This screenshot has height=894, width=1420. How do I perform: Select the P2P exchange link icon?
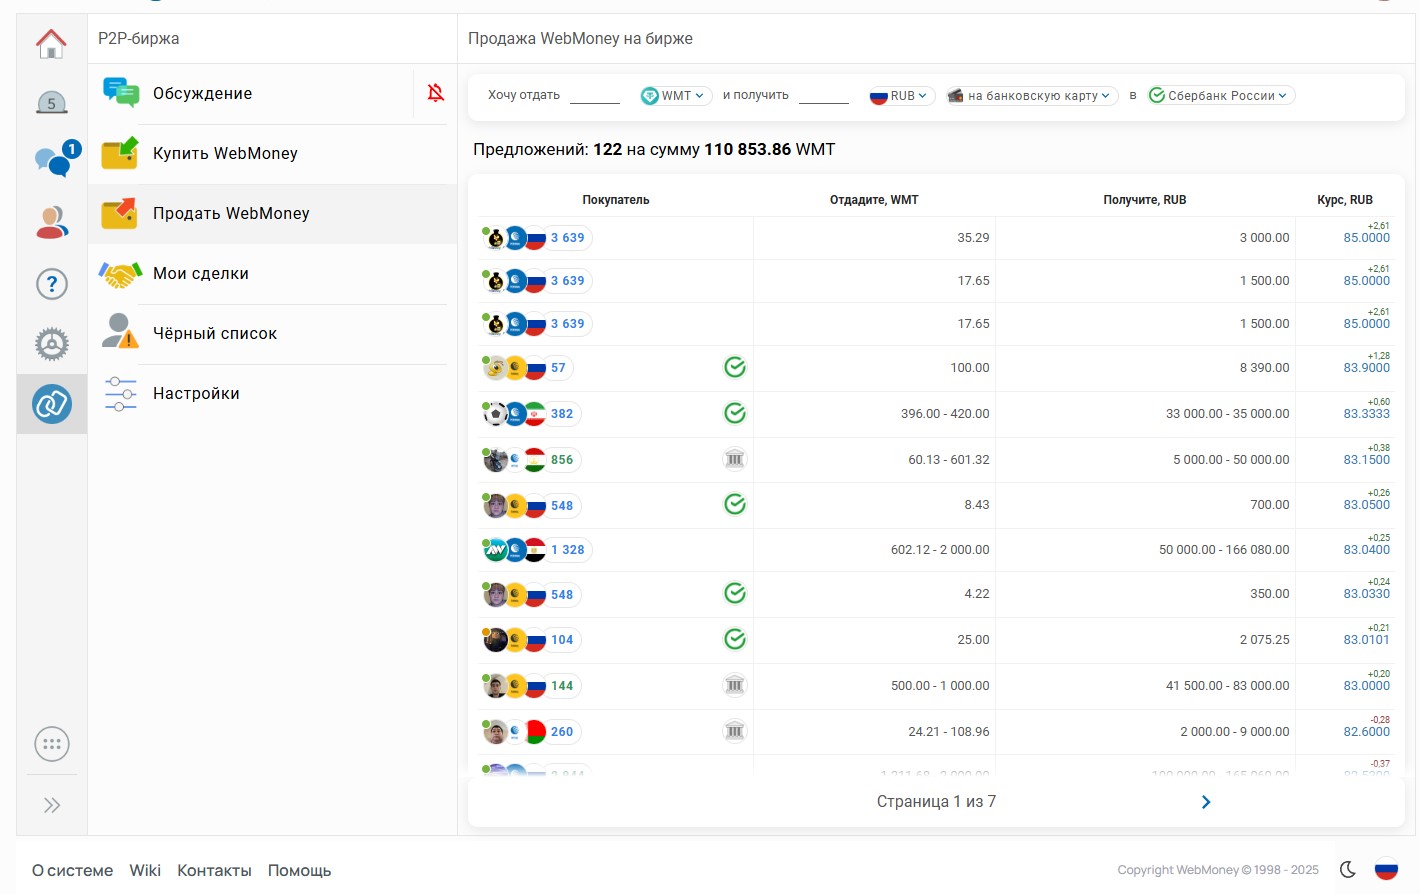coord(52,404)
